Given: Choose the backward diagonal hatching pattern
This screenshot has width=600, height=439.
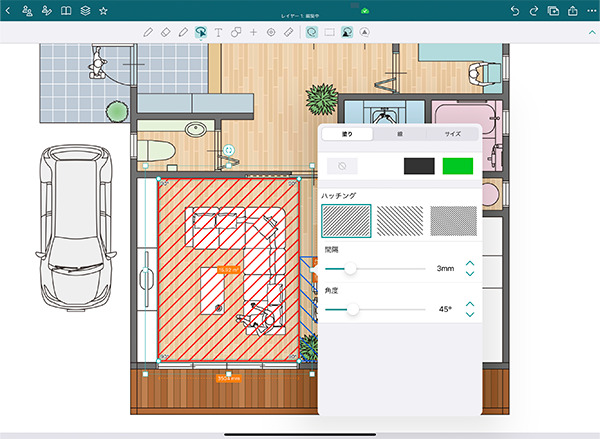Looking at the screenshot, I should pos(400,219).
